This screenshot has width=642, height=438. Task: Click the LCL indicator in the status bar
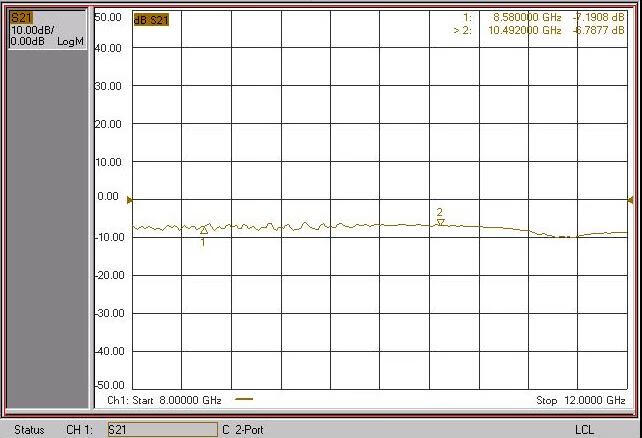coord(586,430)
